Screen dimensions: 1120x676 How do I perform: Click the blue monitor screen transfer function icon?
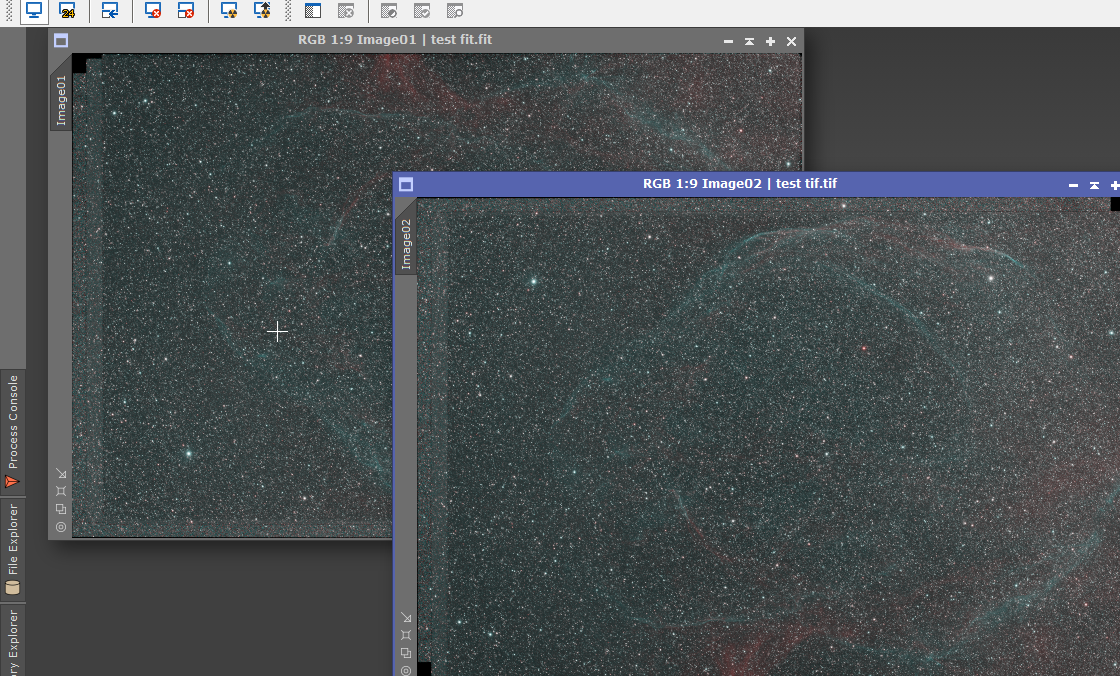tap(34, 11)
